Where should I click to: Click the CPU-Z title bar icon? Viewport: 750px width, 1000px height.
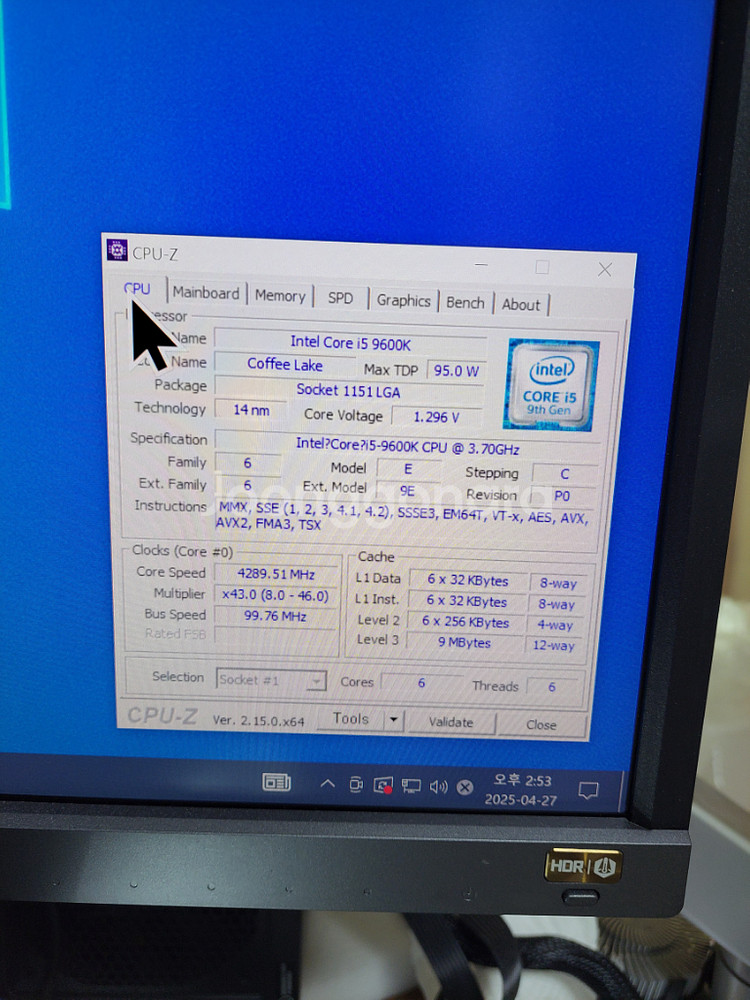(117, 250)
